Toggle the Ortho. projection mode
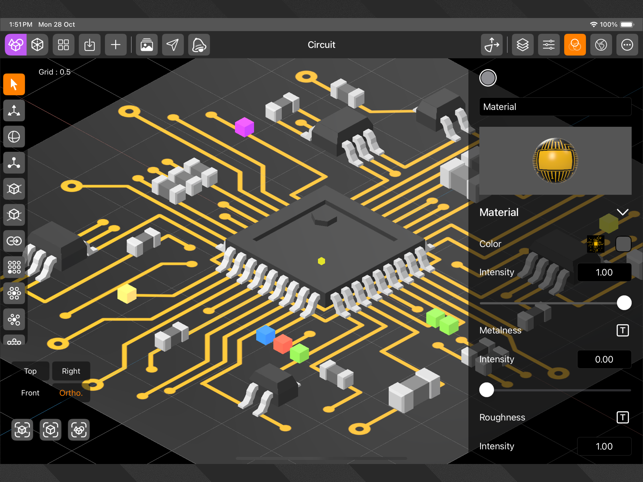Screen dimensions: 643x482 [71, 393]
